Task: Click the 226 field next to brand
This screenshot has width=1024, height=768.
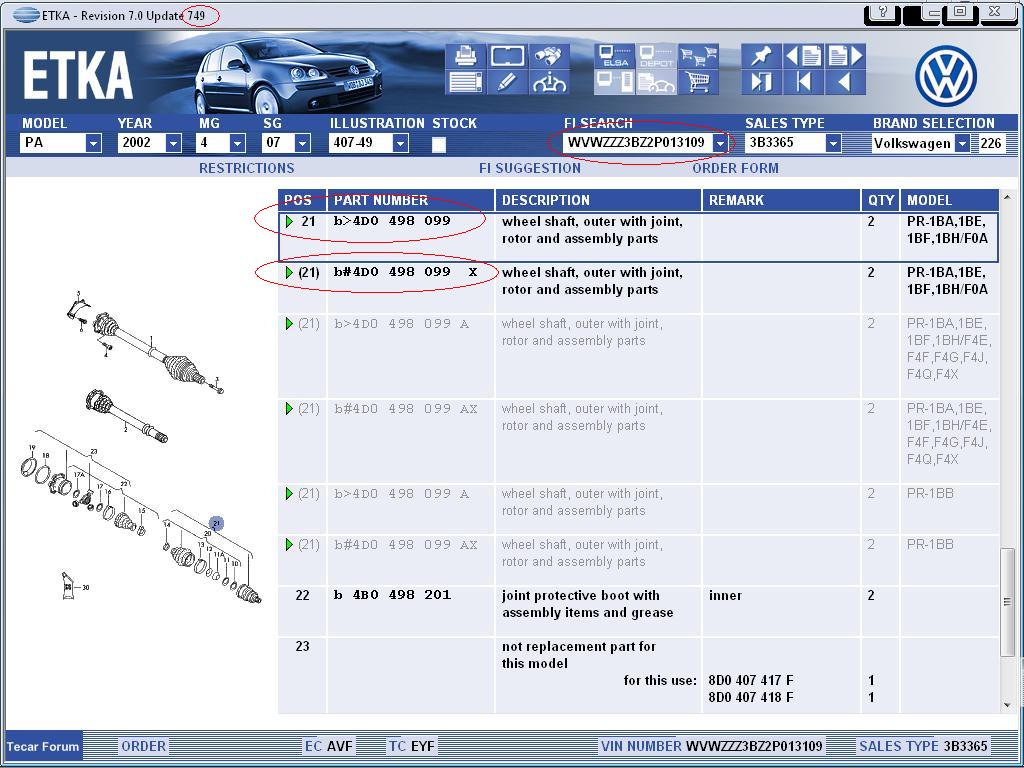Action: coord(991,143)
